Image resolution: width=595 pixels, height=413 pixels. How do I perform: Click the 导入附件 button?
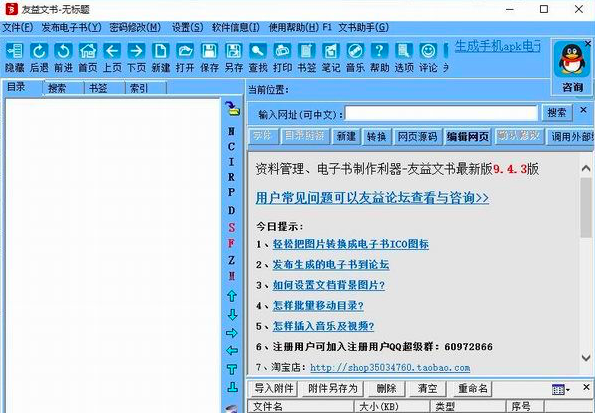pos(274,388)
